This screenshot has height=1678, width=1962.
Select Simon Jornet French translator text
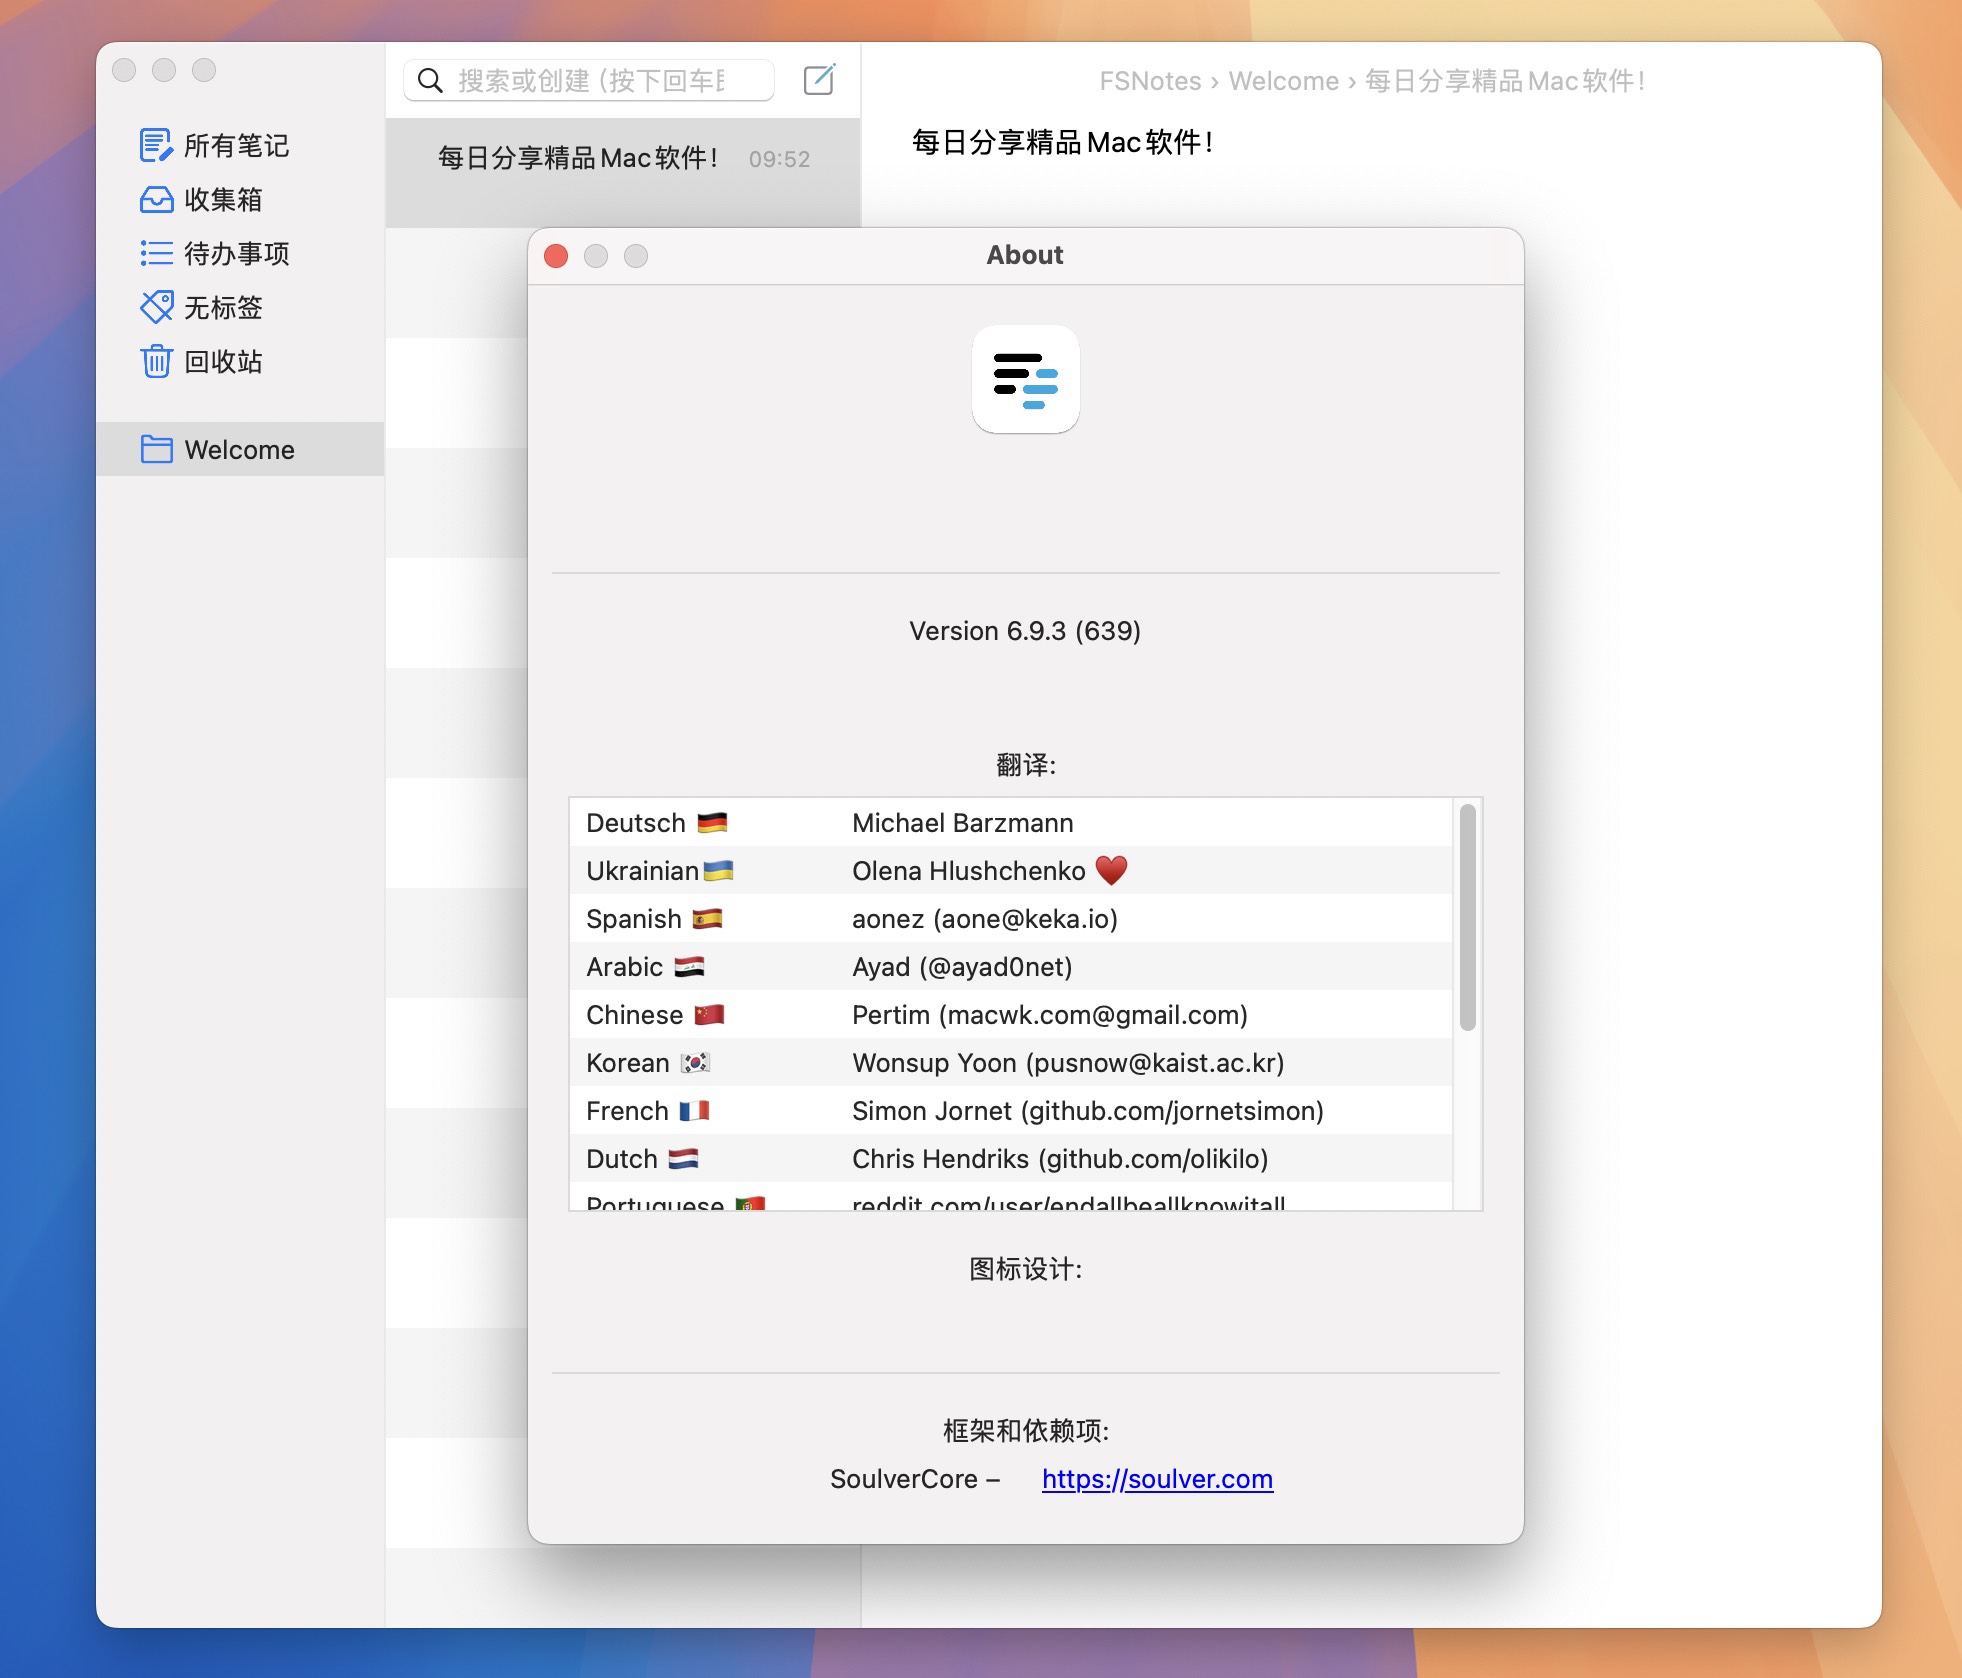1088,1111
